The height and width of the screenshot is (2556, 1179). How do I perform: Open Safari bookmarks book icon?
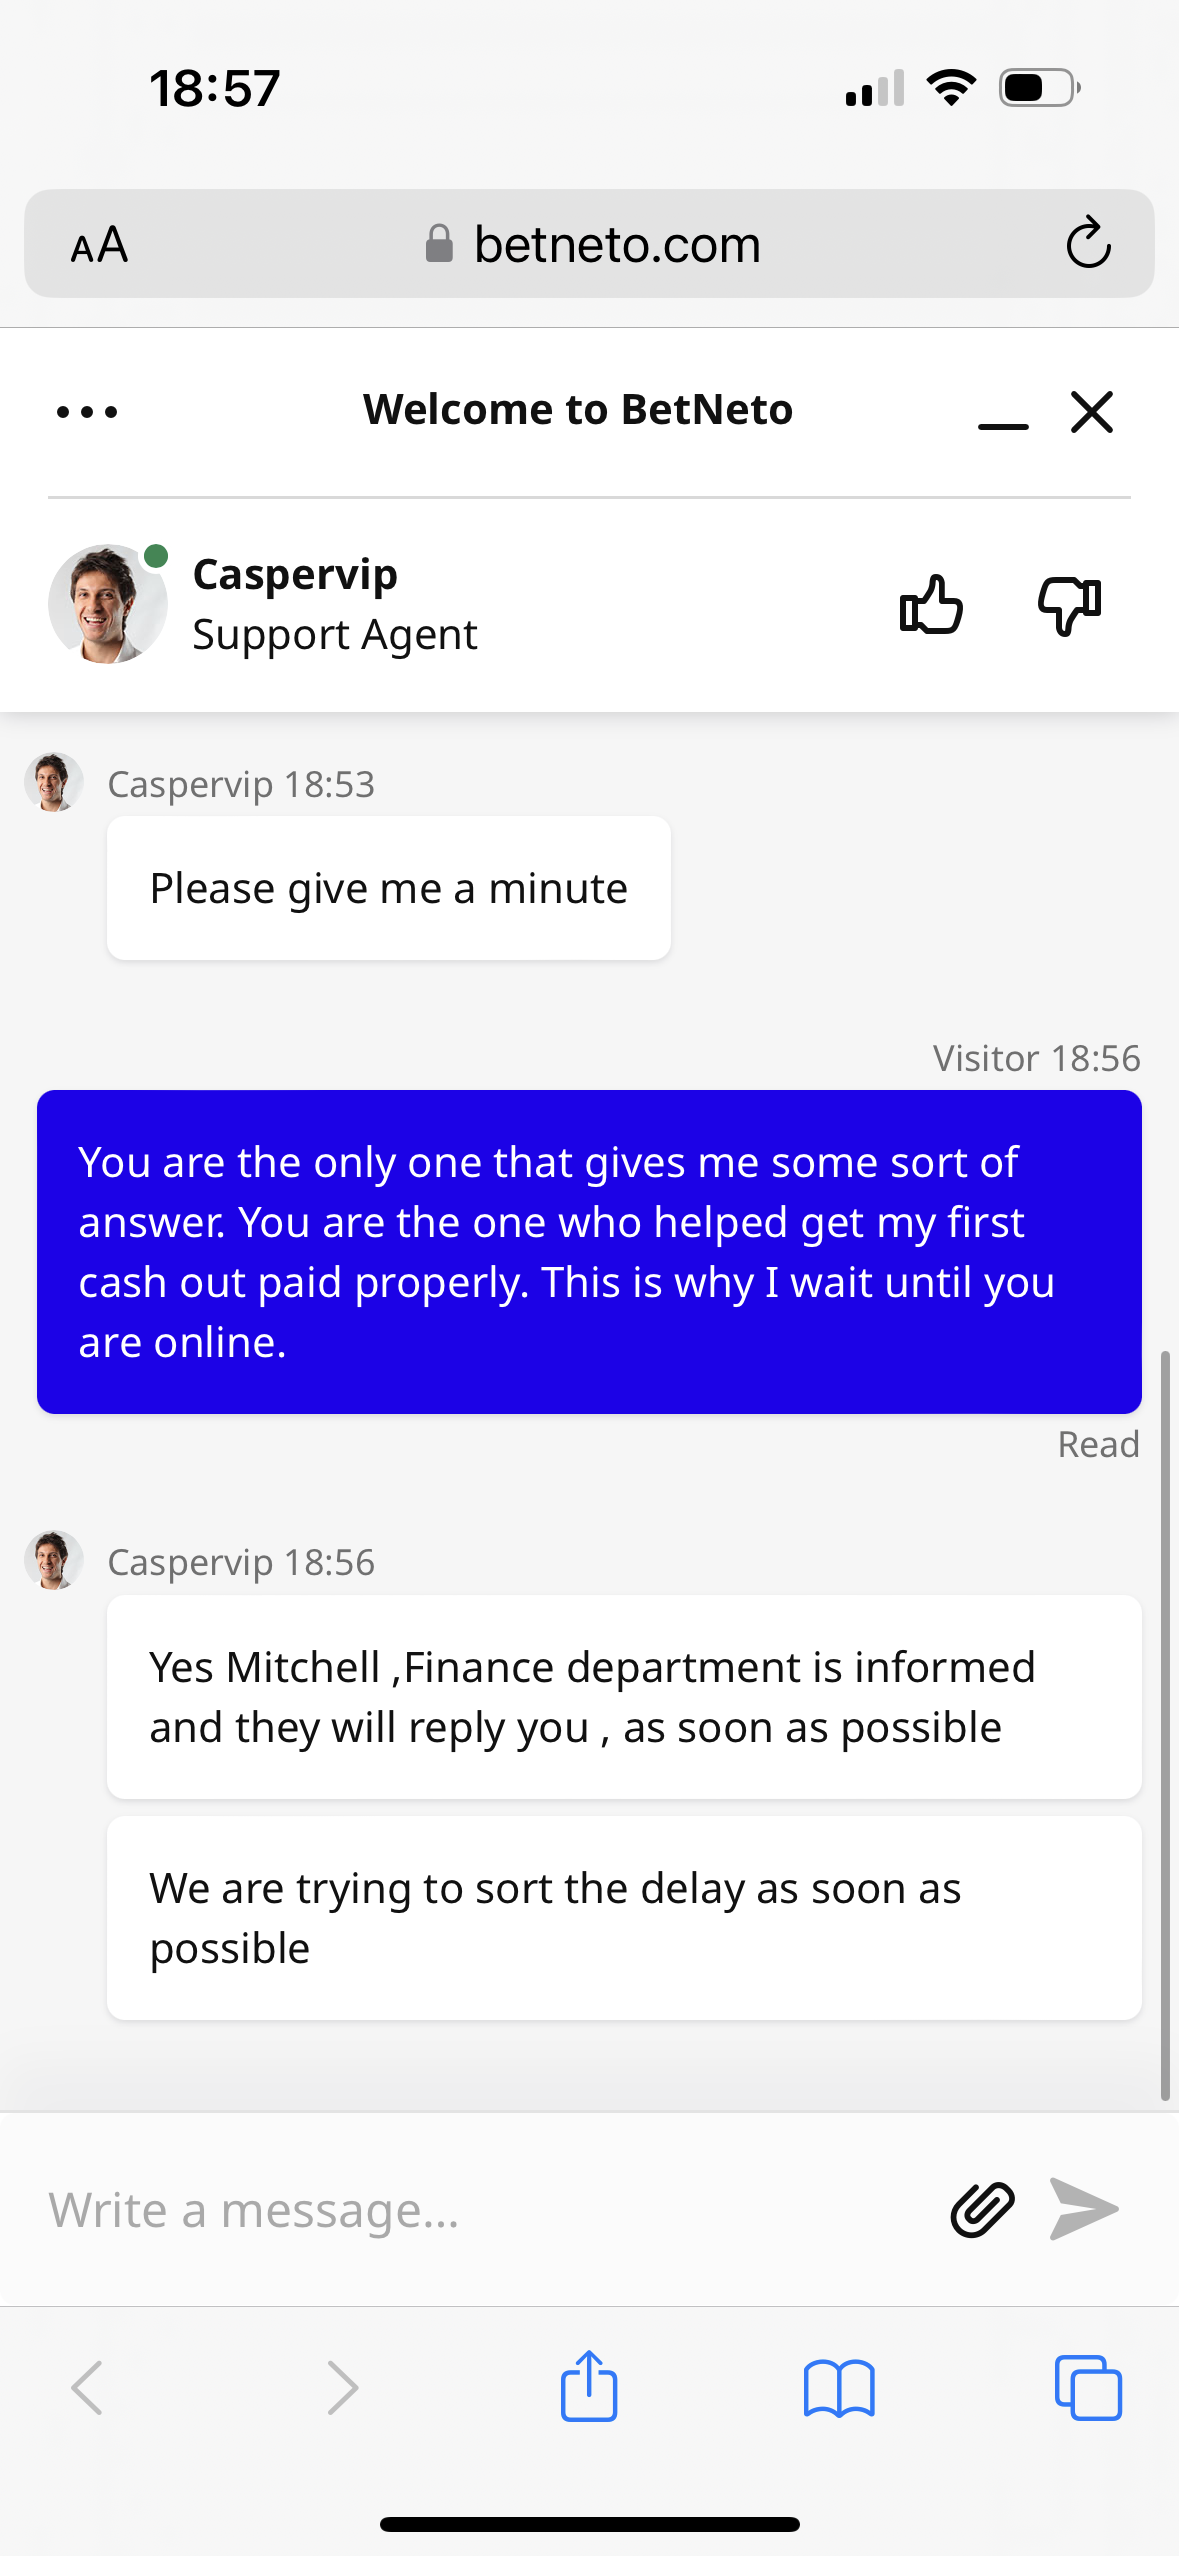(x=839, y=2387)
